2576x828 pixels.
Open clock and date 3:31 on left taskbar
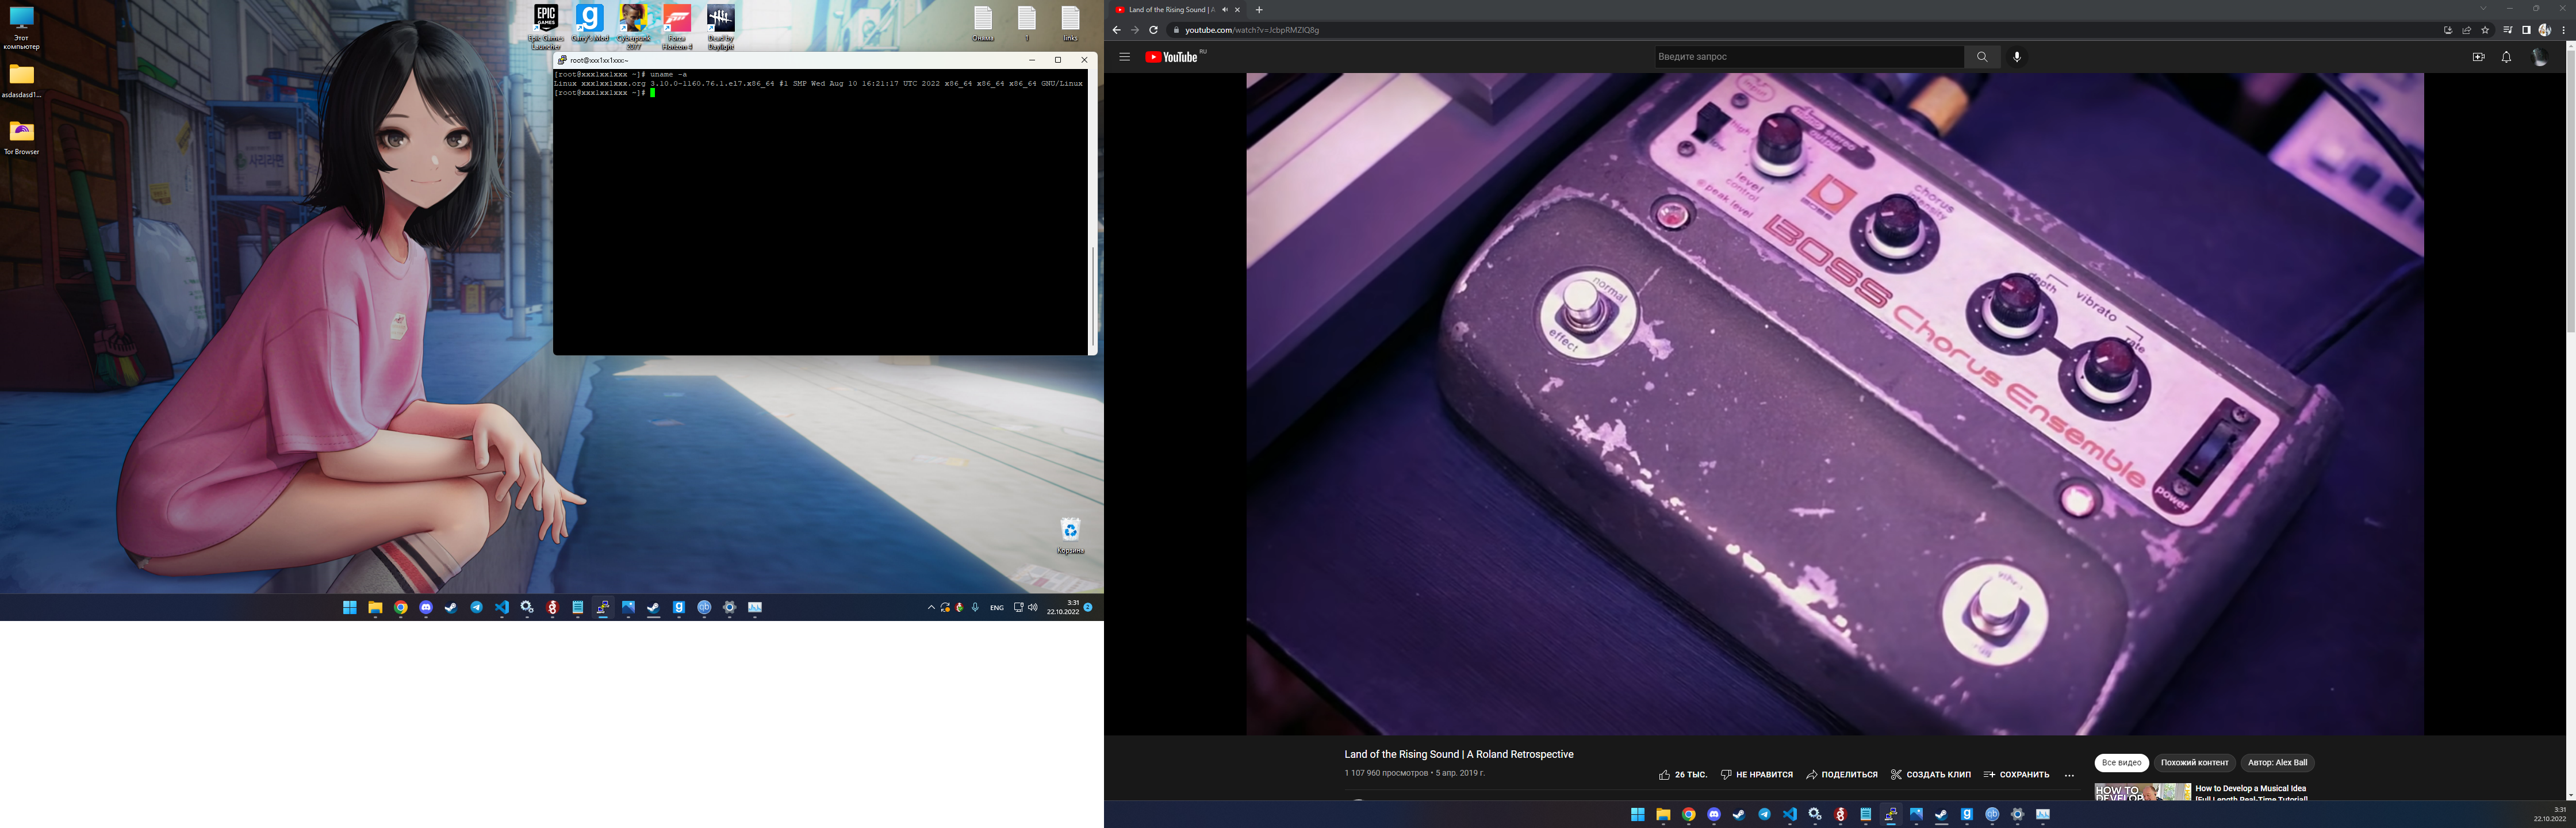(1064, 607)
